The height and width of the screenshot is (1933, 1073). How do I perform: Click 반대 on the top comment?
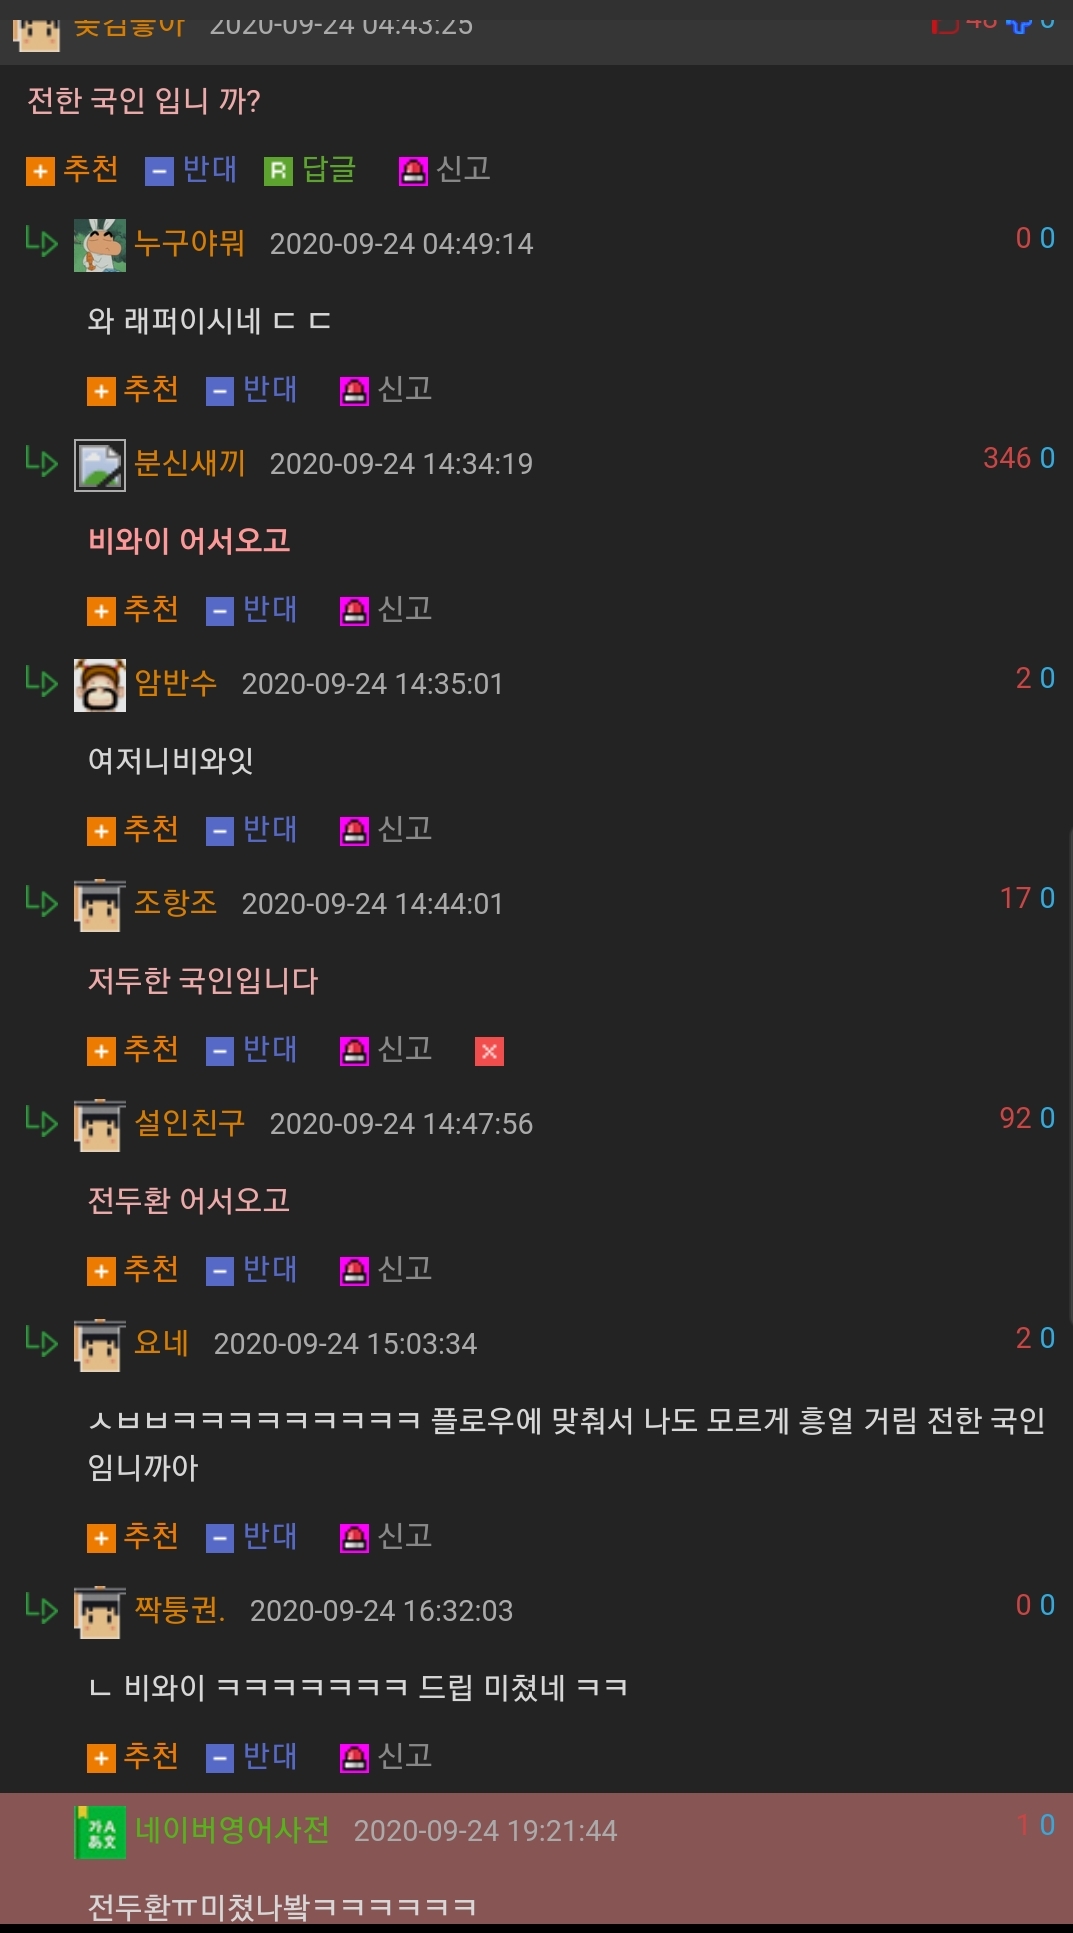[191, 170]
